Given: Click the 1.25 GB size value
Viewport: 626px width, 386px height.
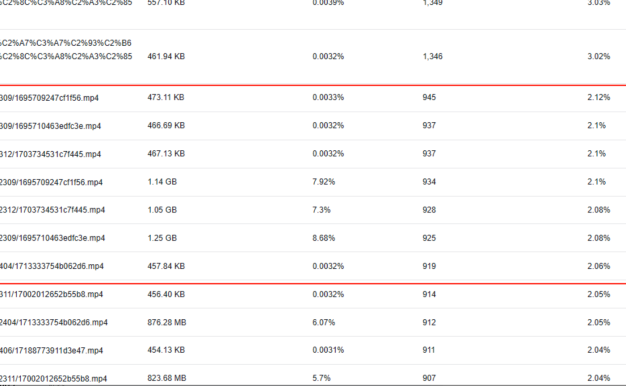Looking at the screenshot, I should pos(162,238).
